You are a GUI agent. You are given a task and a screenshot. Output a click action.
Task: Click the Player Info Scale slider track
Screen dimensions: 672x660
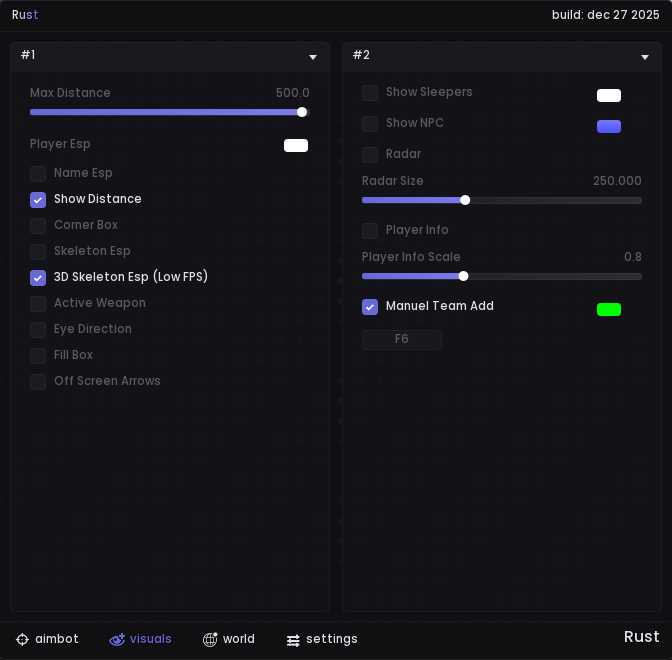coord(501,276)
